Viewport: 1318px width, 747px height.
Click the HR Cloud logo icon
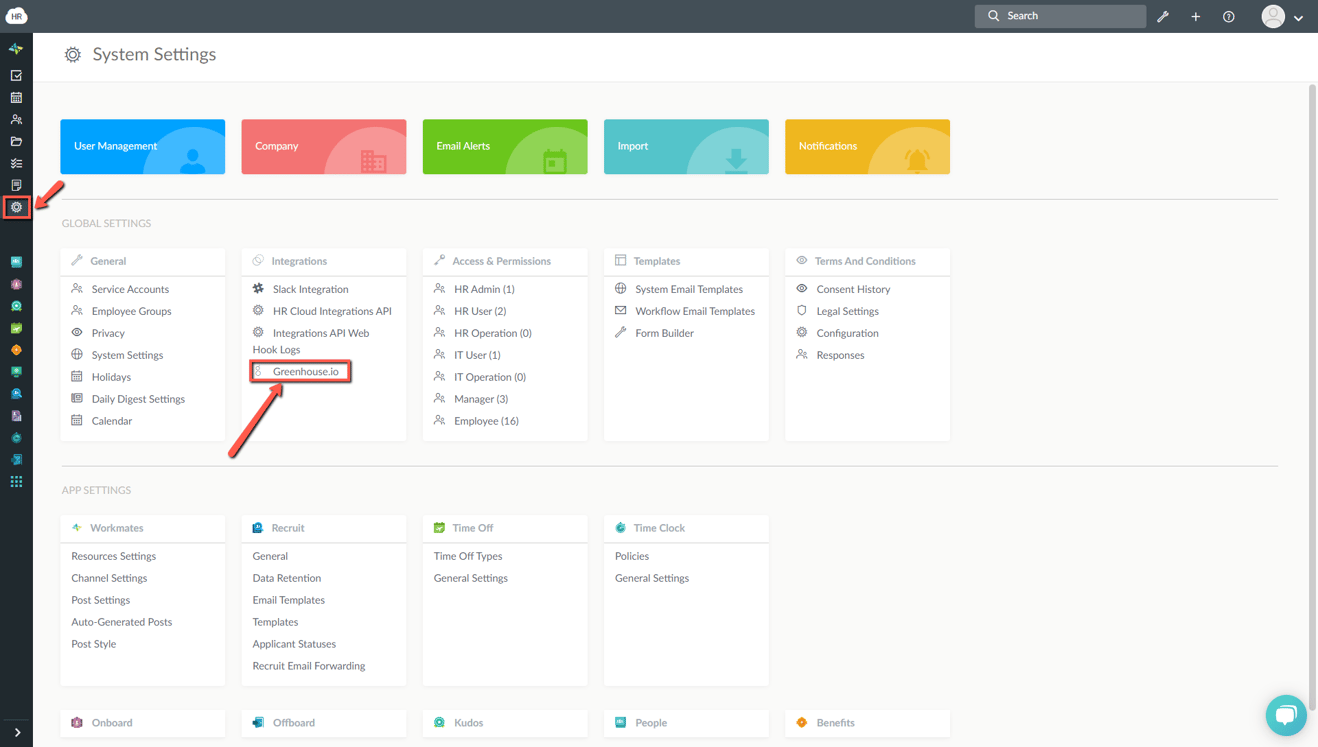pyautogui.click(x=16, y=16)
